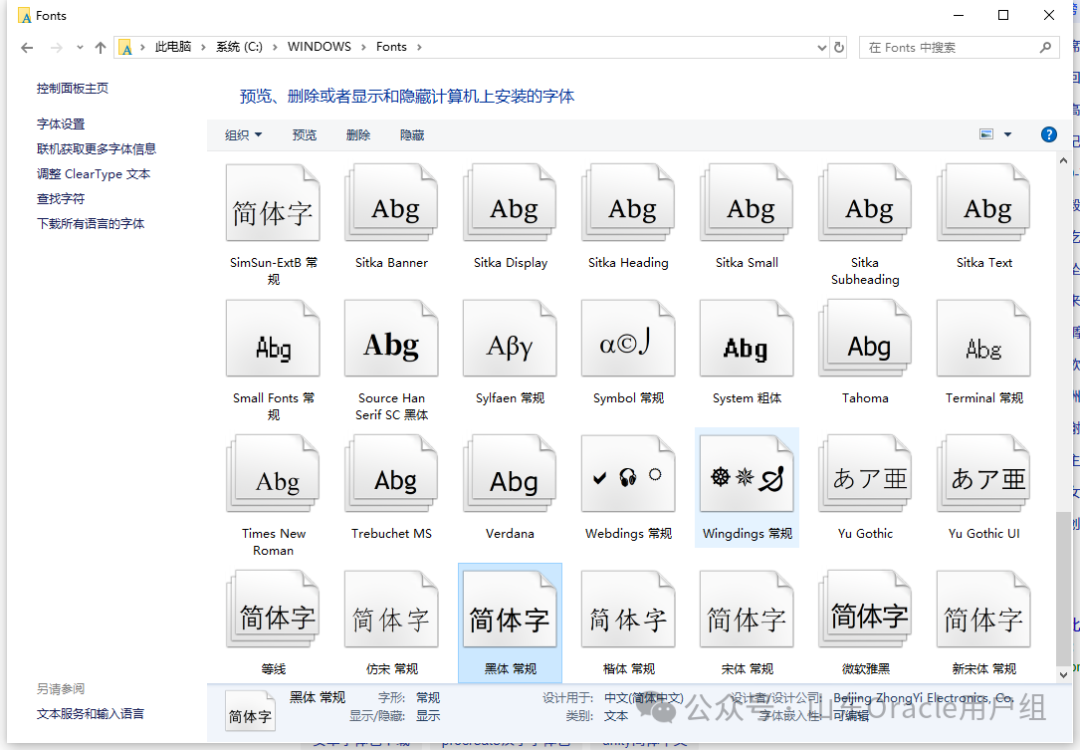Focus the 在 Fonts 中搜索 search box
This screenshot has width=1080, height=750.
959,48
